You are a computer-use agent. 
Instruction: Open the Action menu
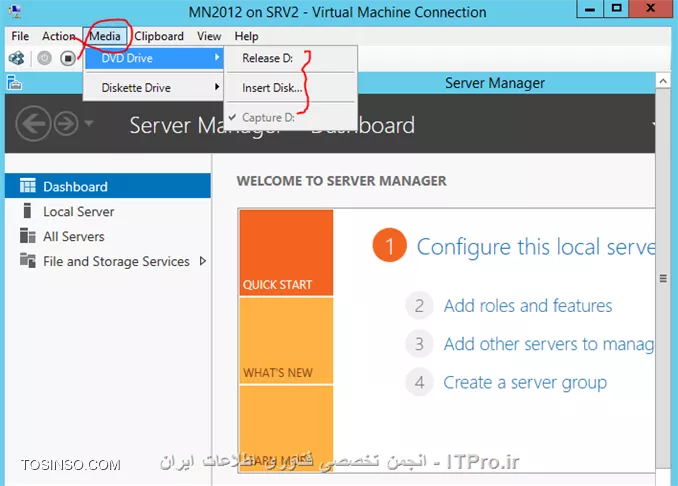pyautogui.click(x=58, y=36)
